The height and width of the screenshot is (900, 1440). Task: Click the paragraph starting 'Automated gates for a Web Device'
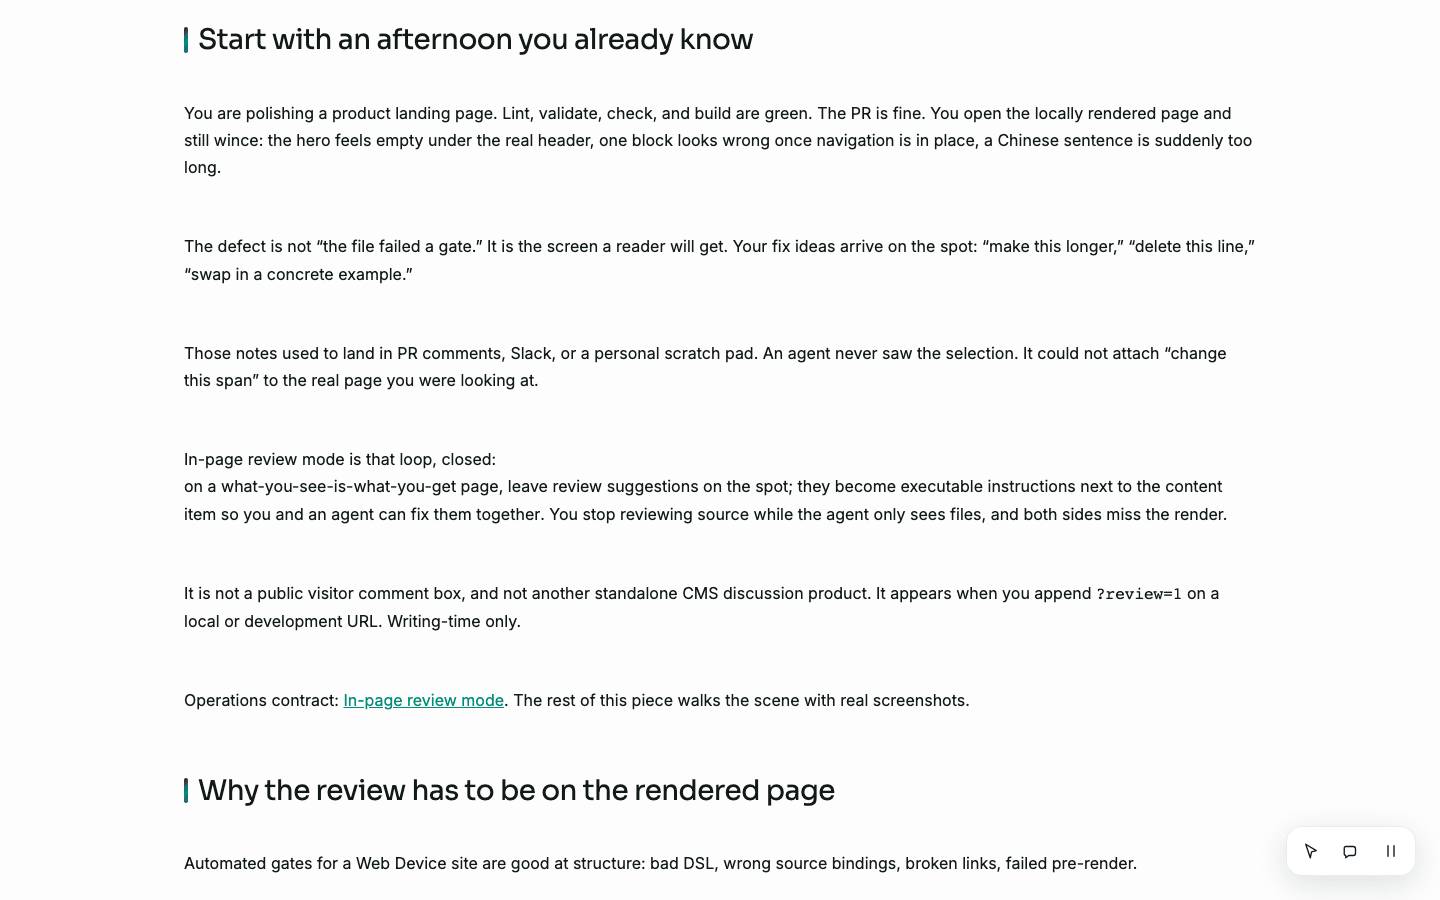coord(660,863)
